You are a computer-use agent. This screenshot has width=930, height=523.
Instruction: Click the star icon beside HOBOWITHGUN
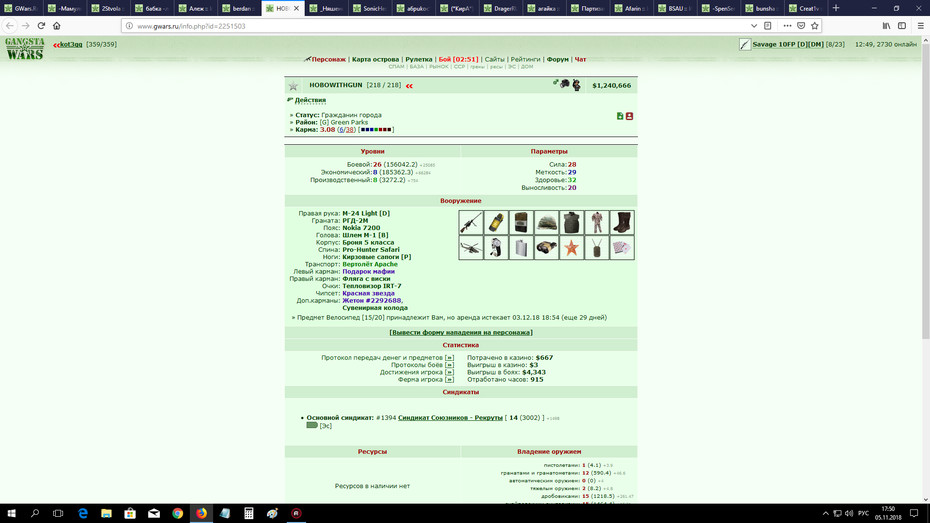pos(293,86)
